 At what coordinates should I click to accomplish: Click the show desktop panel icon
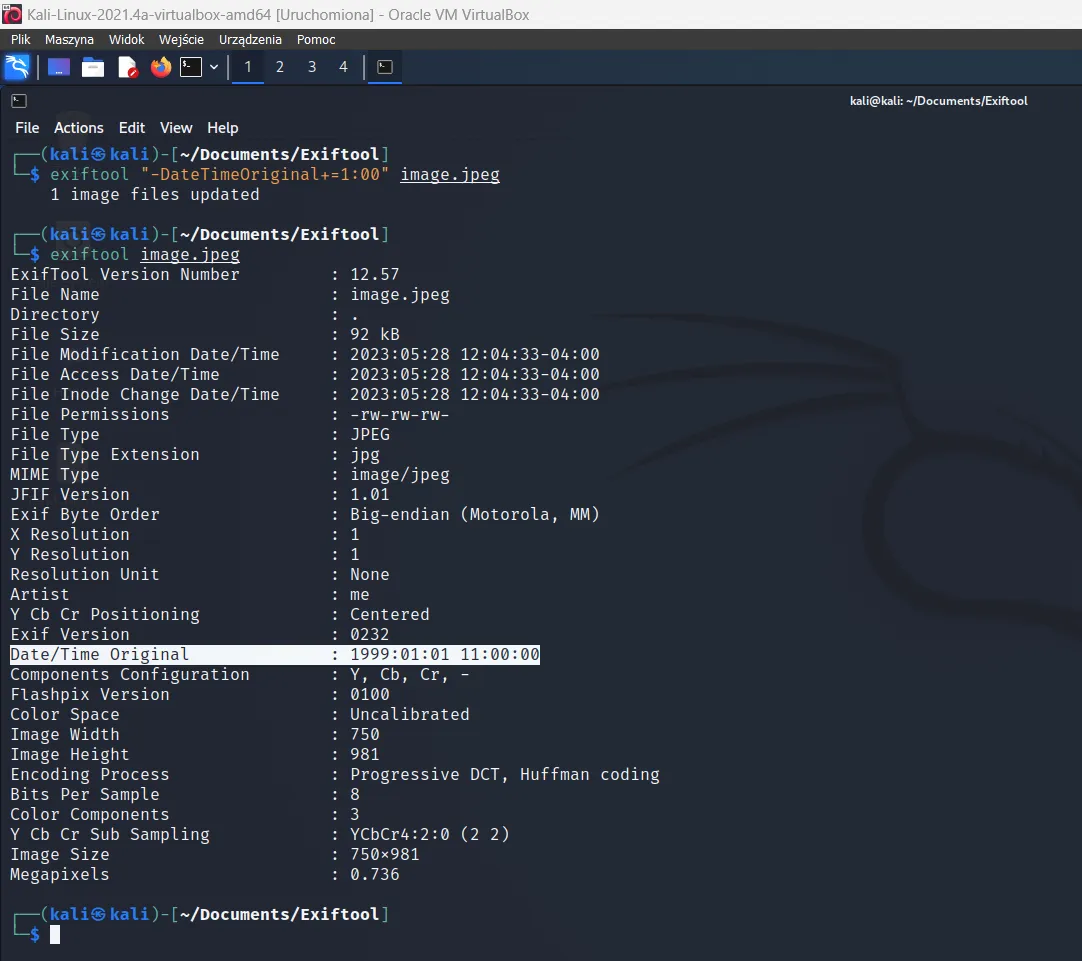(59, 67)
